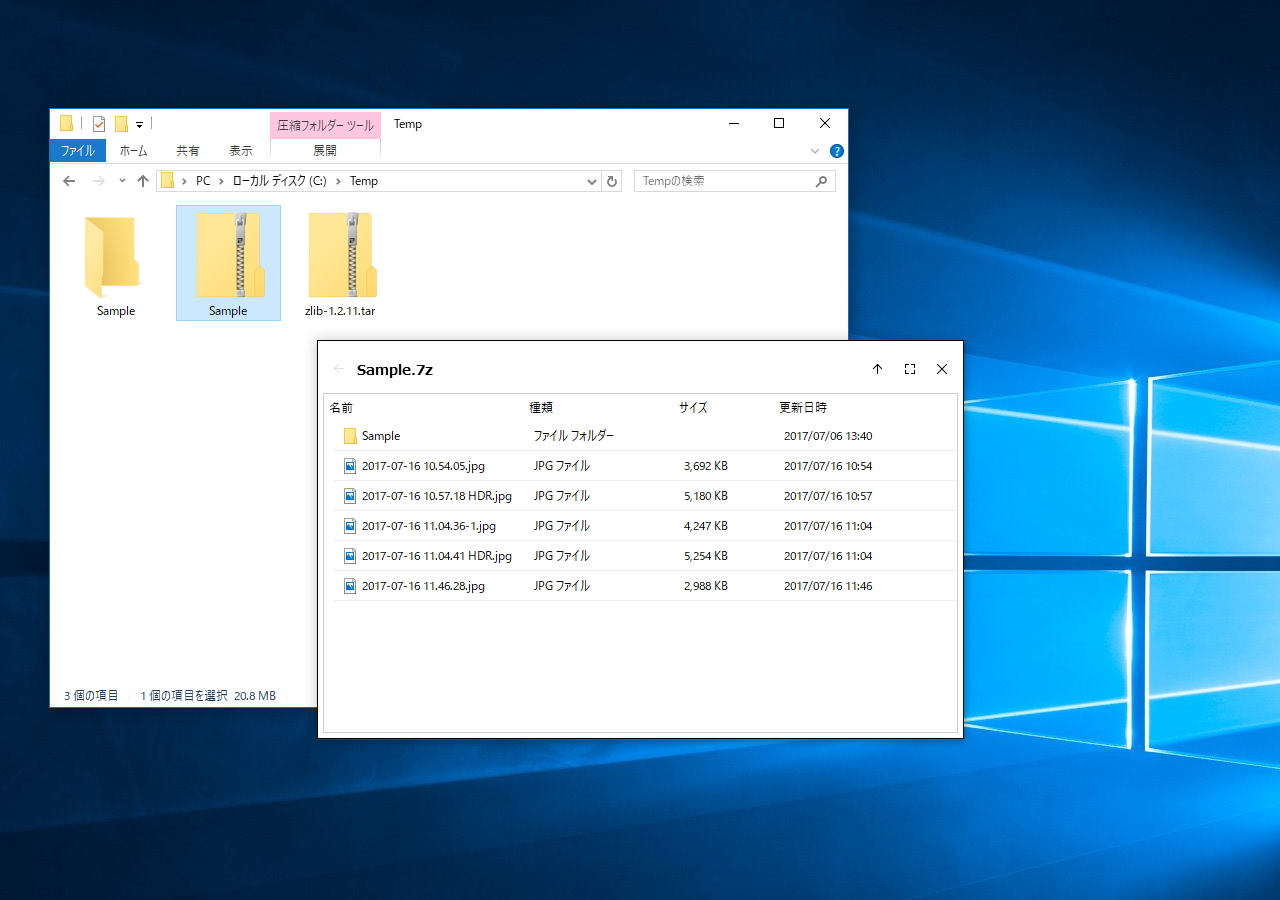
Task: Expand the breadcrumb chevron before PC
Action: click(x=184, y=181)
